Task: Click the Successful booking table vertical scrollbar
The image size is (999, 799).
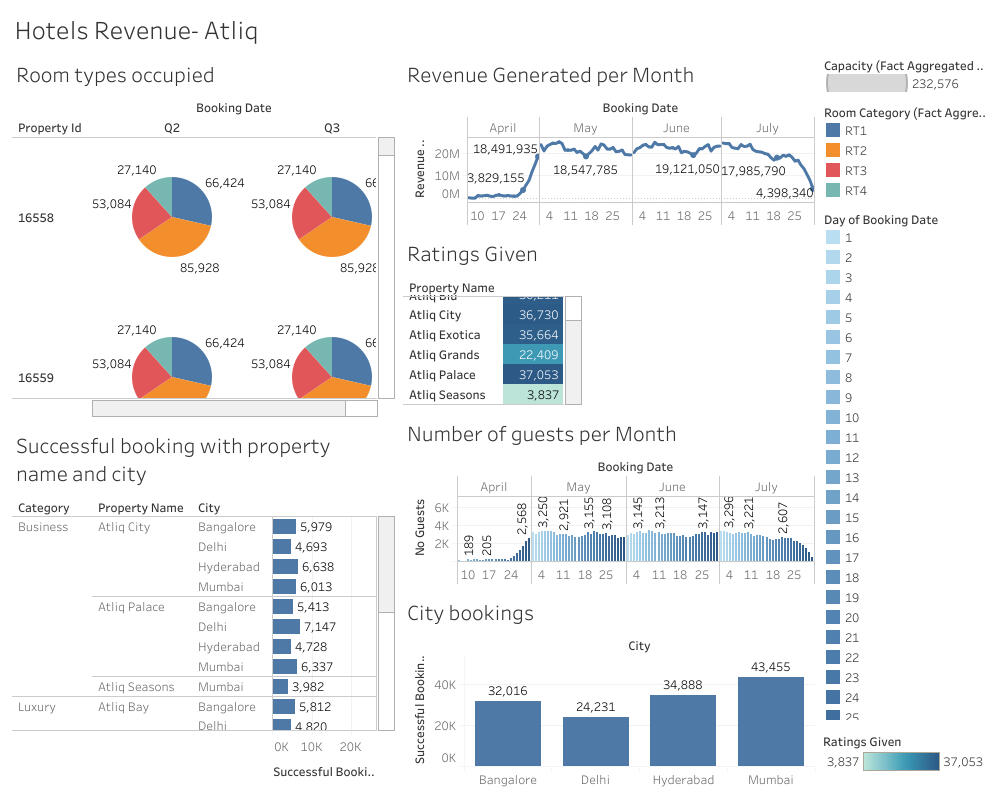Action: coord(386,567)
